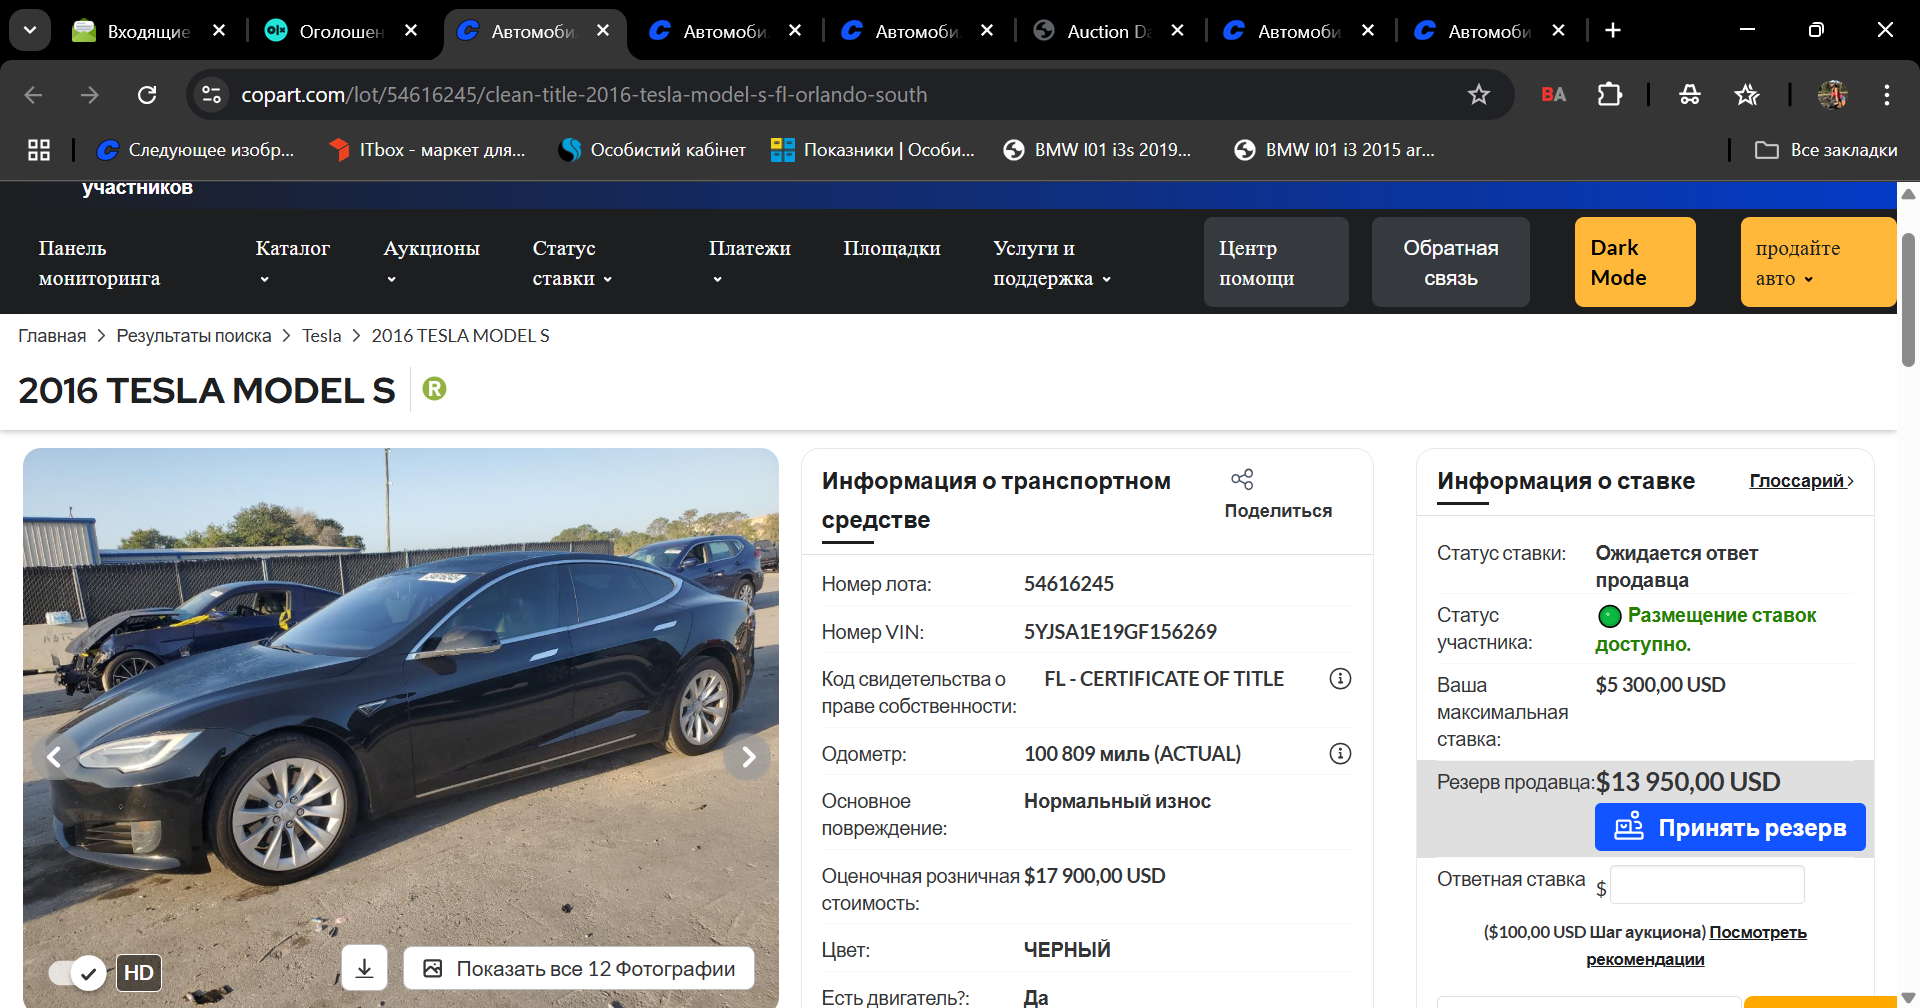This screenshot has width=1920, height=1008.
Task: Download the vehicle photo with the download icon
Action: click(365, 968)
